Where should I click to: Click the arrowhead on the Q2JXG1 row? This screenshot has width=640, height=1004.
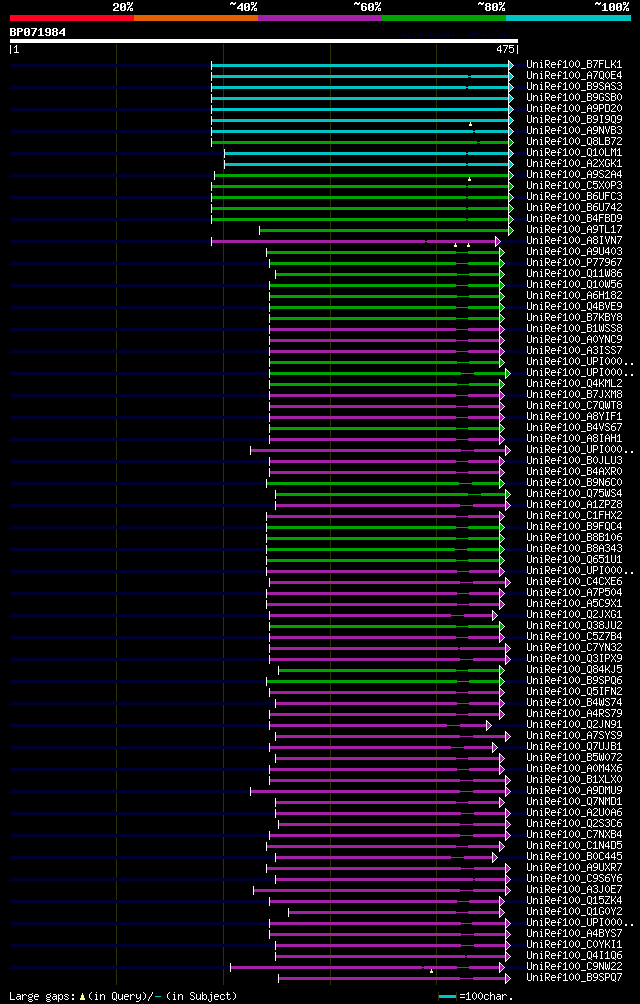tap(495, 615)
